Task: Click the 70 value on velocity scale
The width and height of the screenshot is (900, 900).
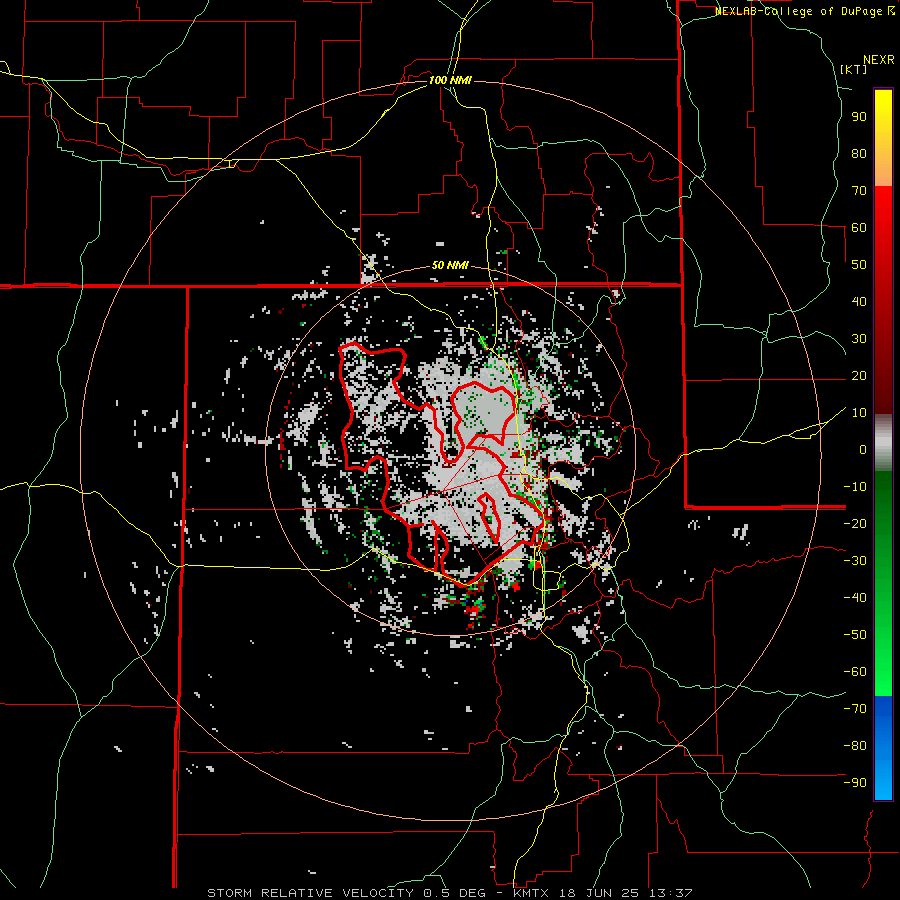Action: click(859, 191)
